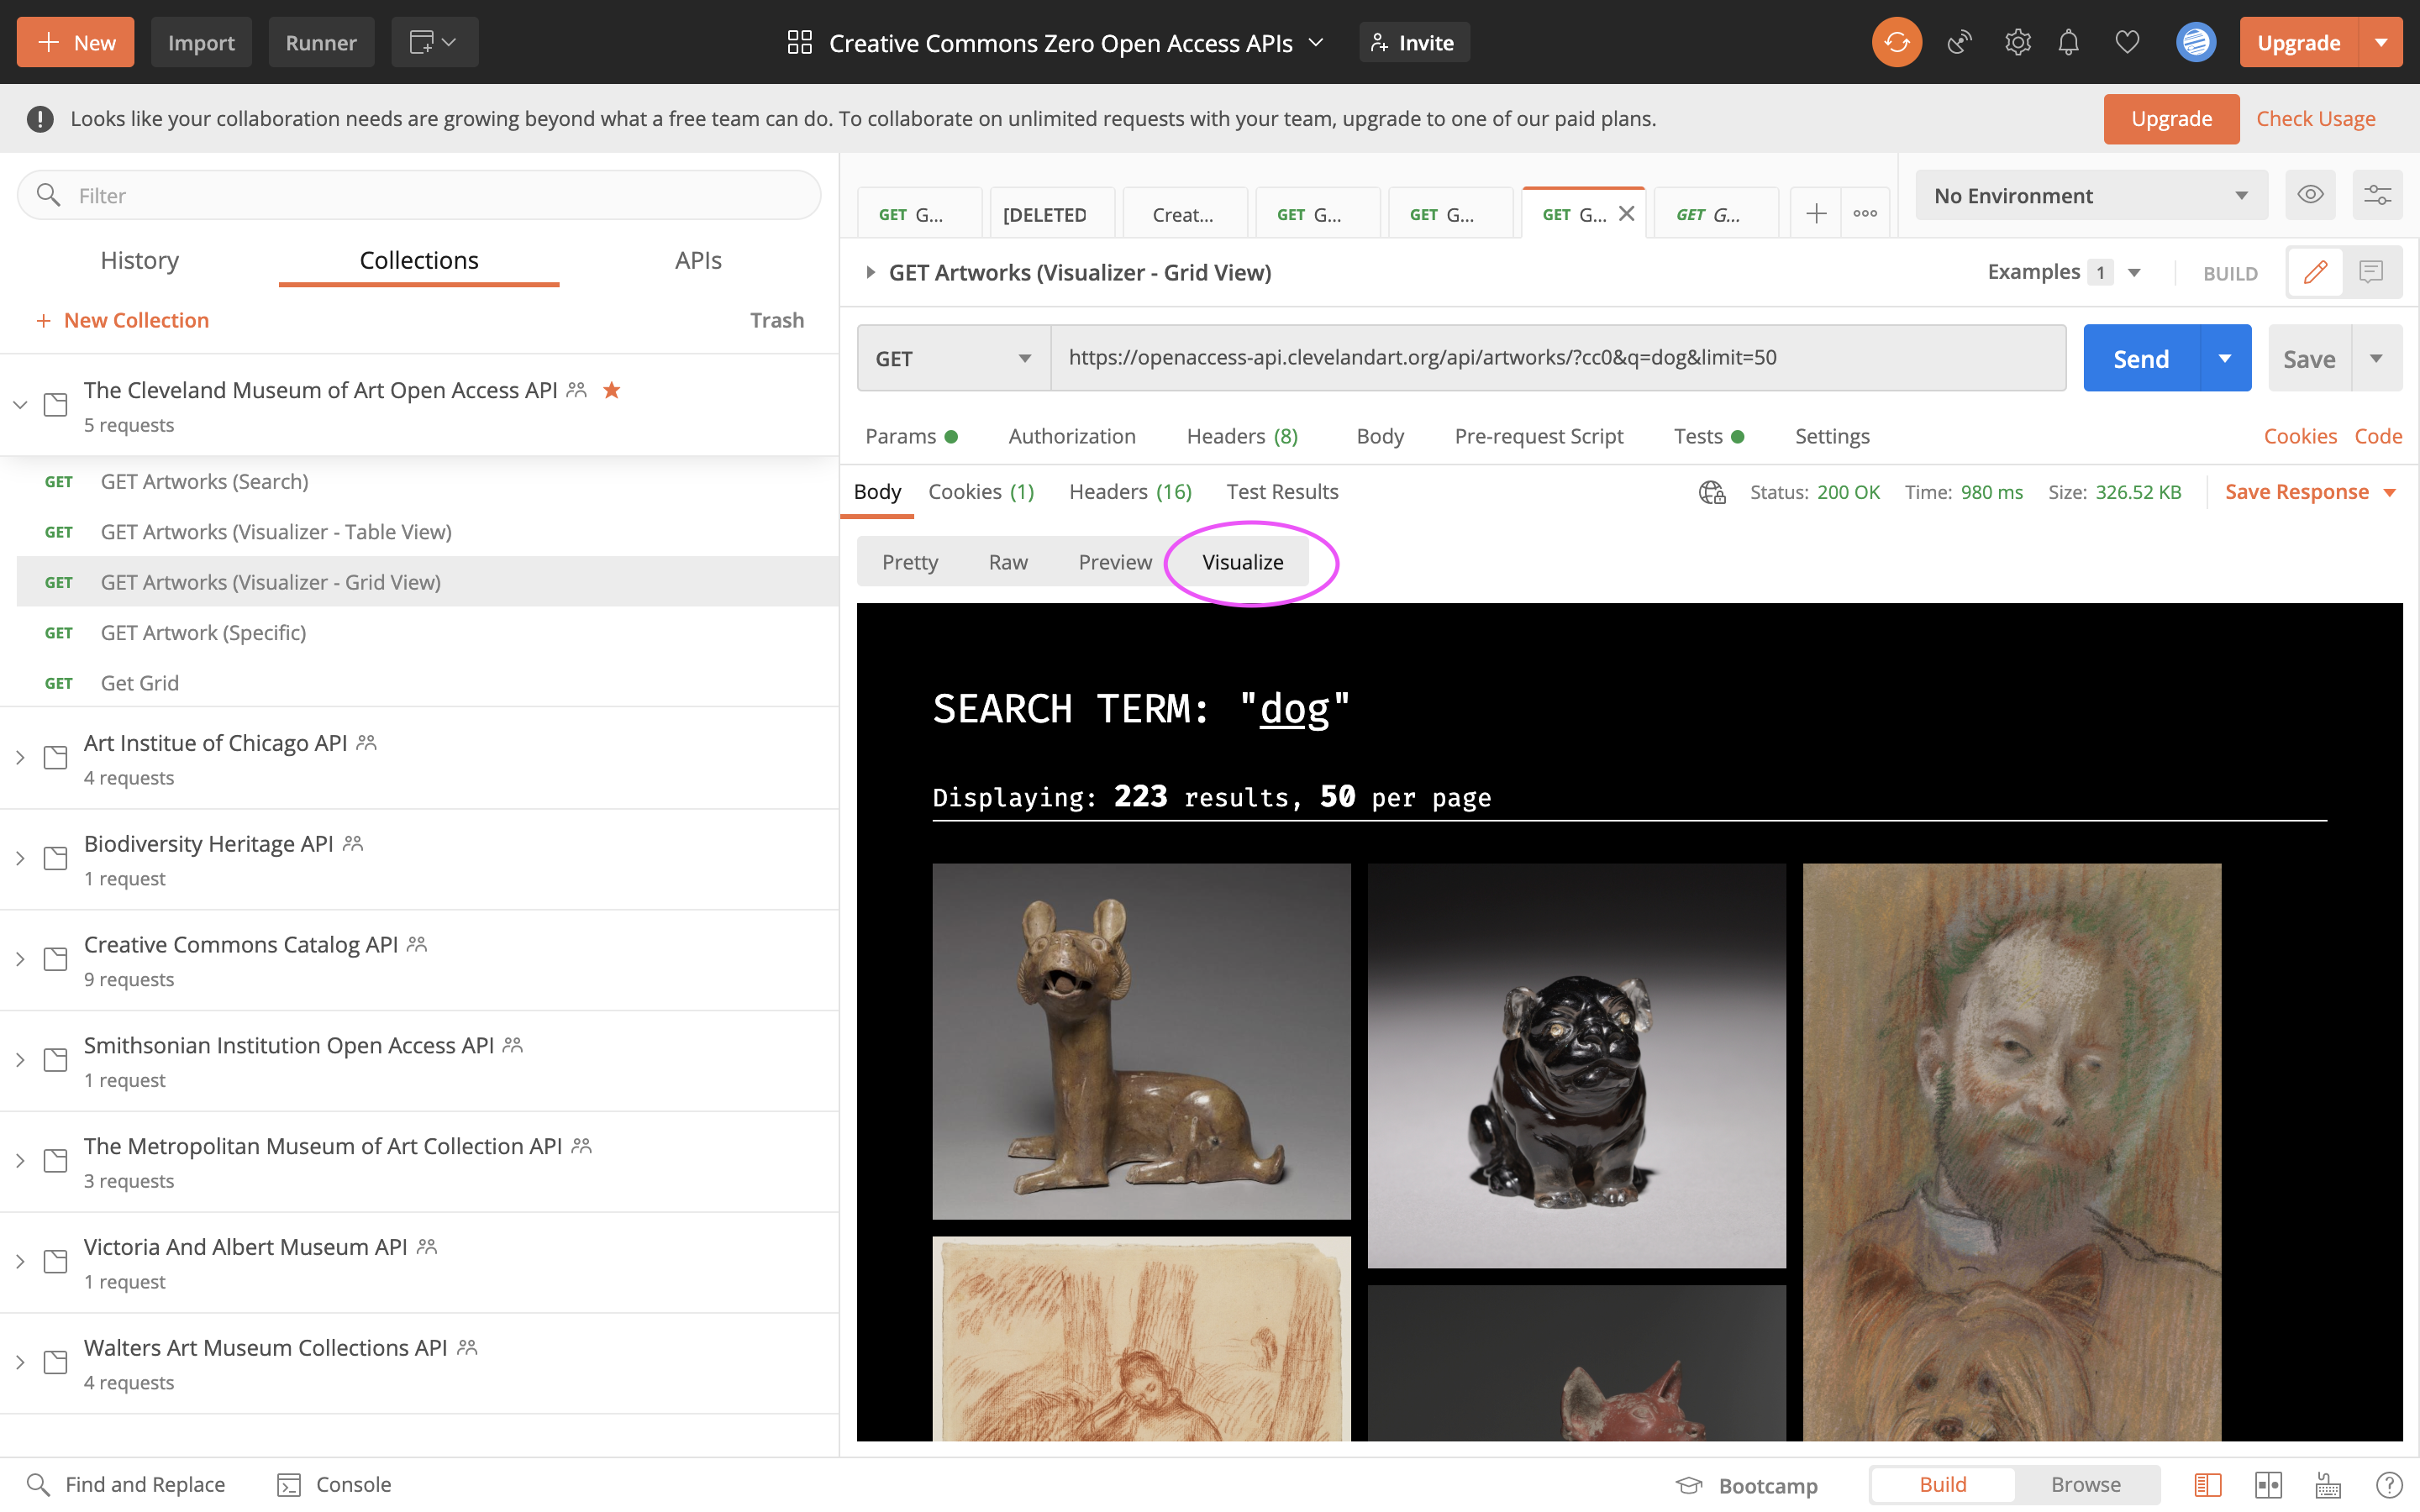2420x1512 pixels.
Task: Click the comments icon beside BUILD
Action: (2371, 272)
